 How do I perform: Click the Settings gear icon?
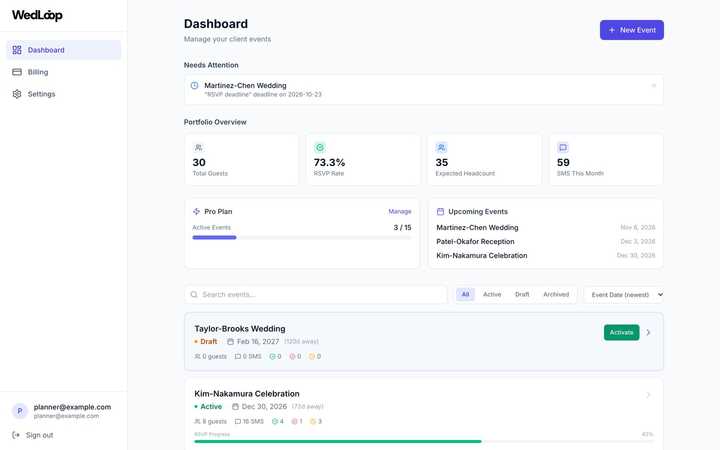tap(17, 94)
